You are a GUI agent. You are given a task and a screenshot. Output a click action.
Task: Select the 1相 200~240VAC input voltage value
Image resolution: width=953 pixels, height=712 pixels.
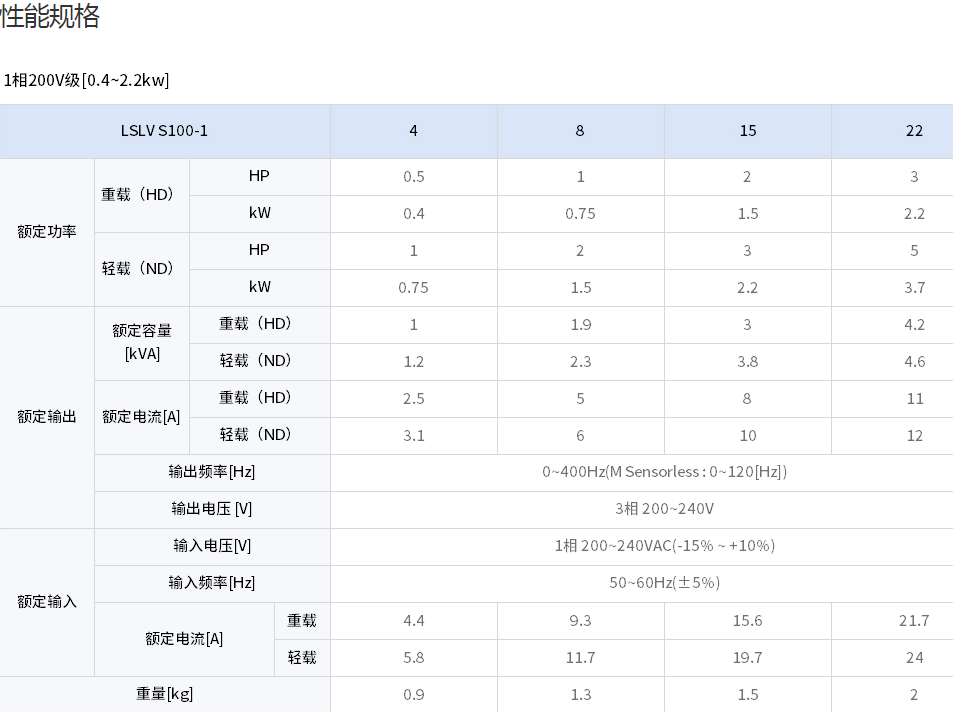664,547
